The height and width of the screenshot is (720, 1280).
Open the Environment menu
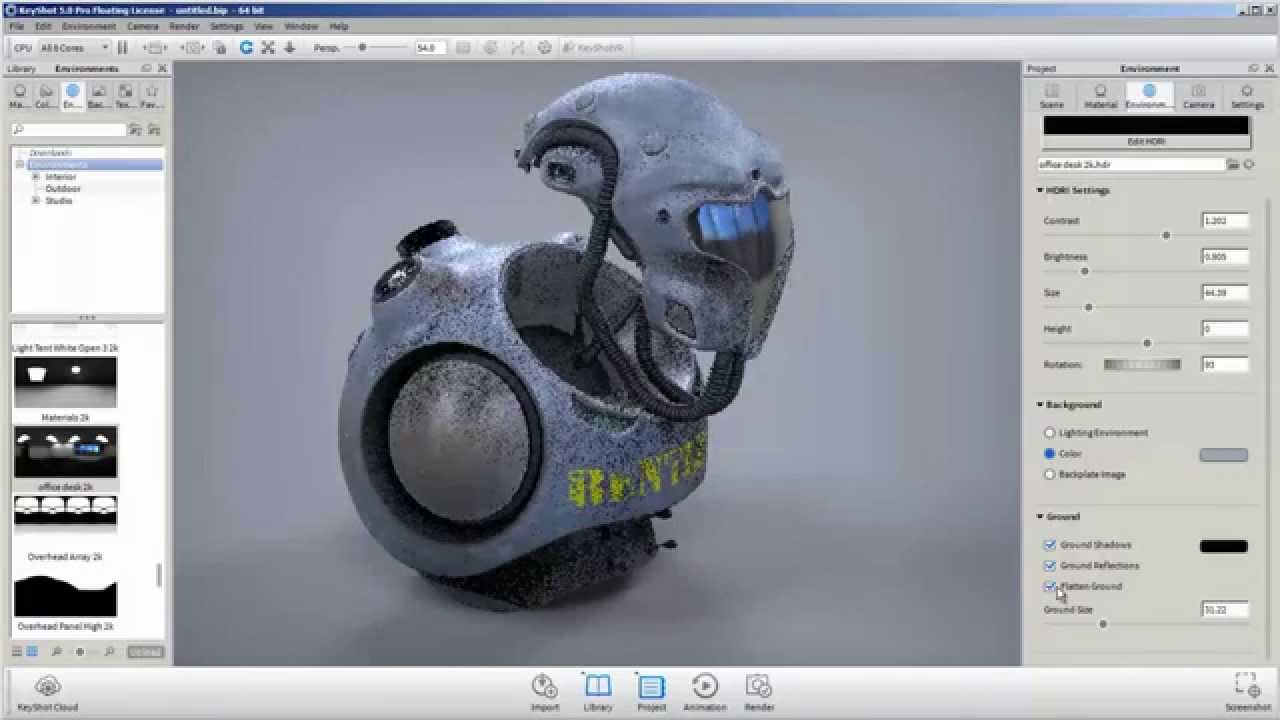click(x=89, y=26)
